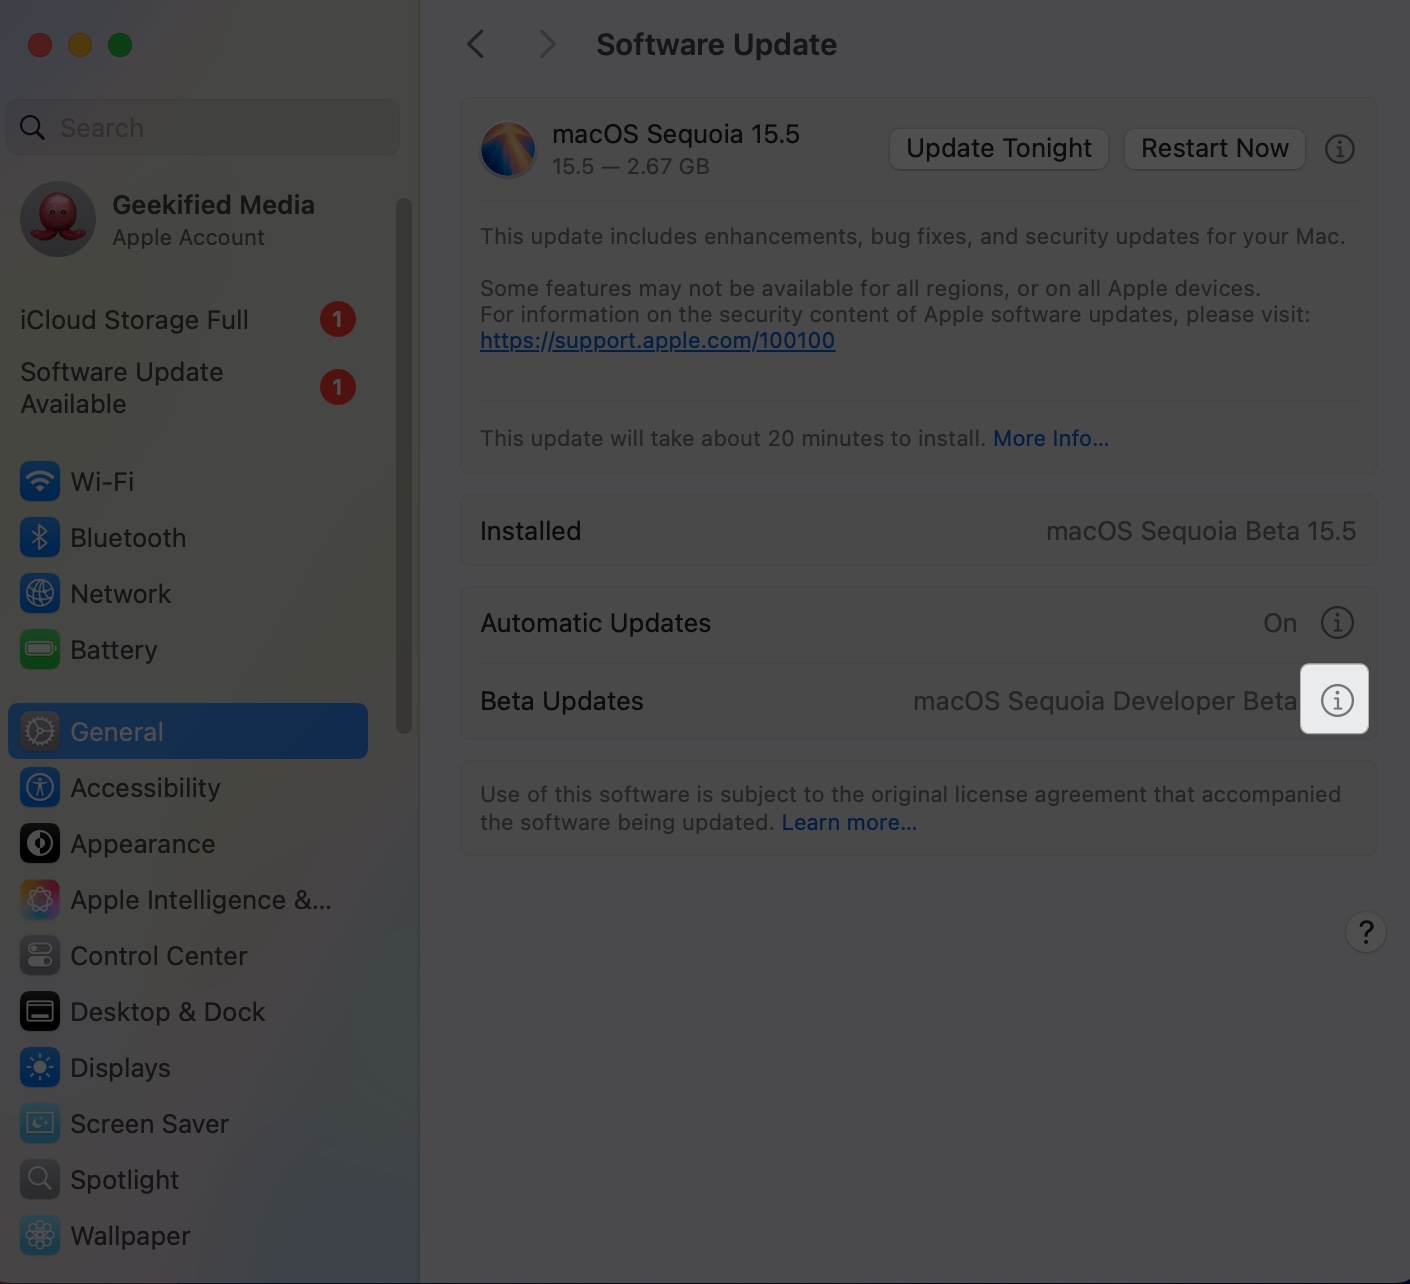Click the Beta Updates info button
This screenshot has height=1284, width=1410.
1335,699
